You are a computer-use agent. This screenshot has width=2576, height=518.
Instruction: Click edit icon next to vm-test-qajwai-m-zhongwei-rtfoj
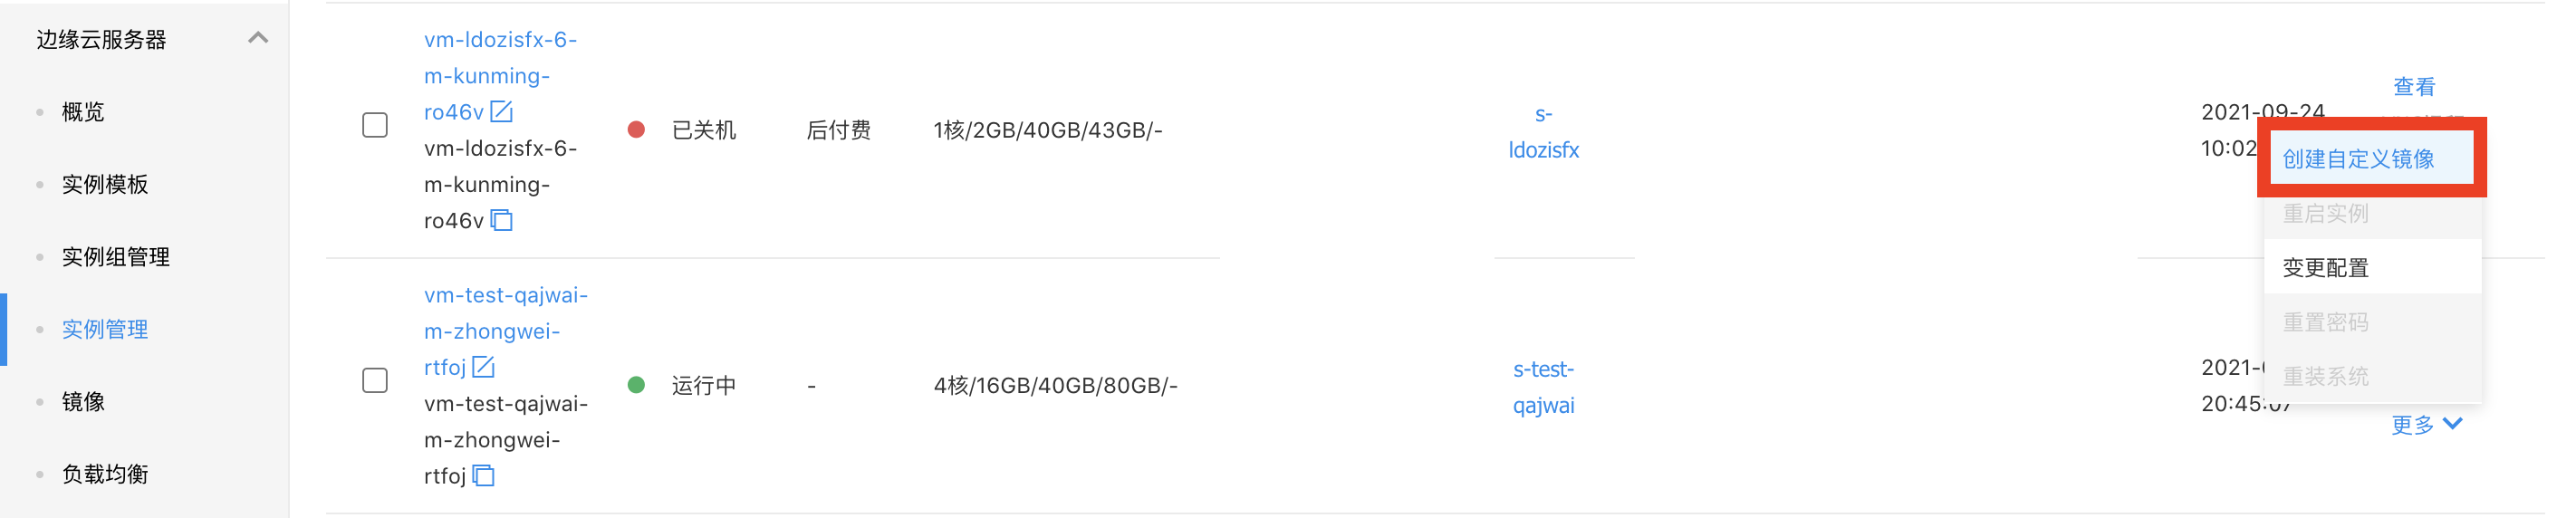(x=484, y=367)
